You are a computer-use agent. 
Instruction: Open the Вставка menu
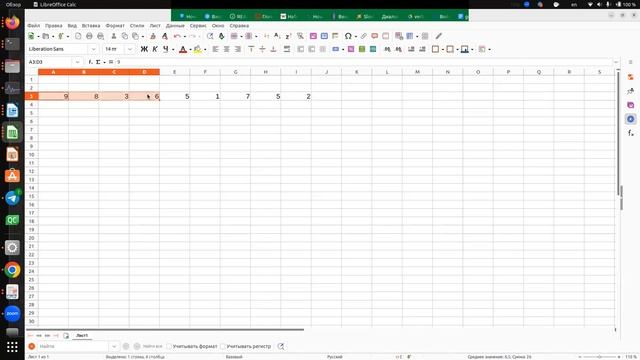tap(91, 25)
